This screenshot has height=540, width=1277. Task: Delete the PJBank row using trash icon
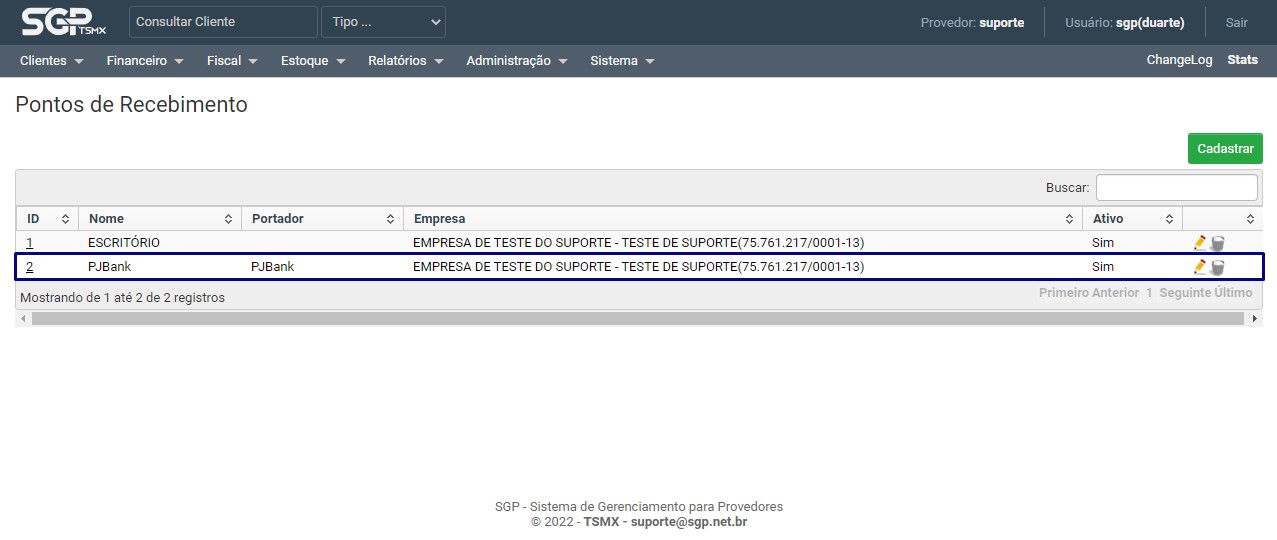point(1217,267)
